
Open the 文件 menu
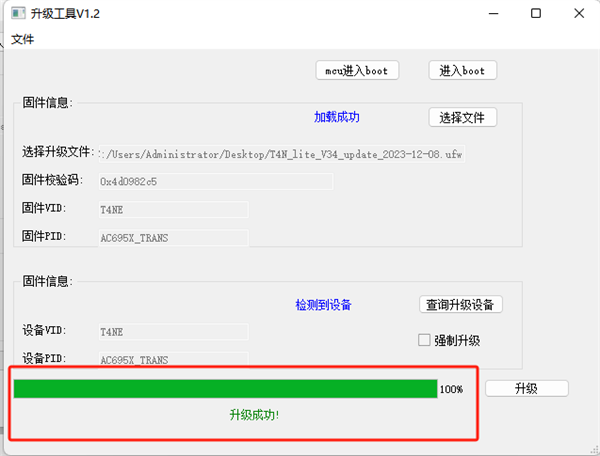22,39
